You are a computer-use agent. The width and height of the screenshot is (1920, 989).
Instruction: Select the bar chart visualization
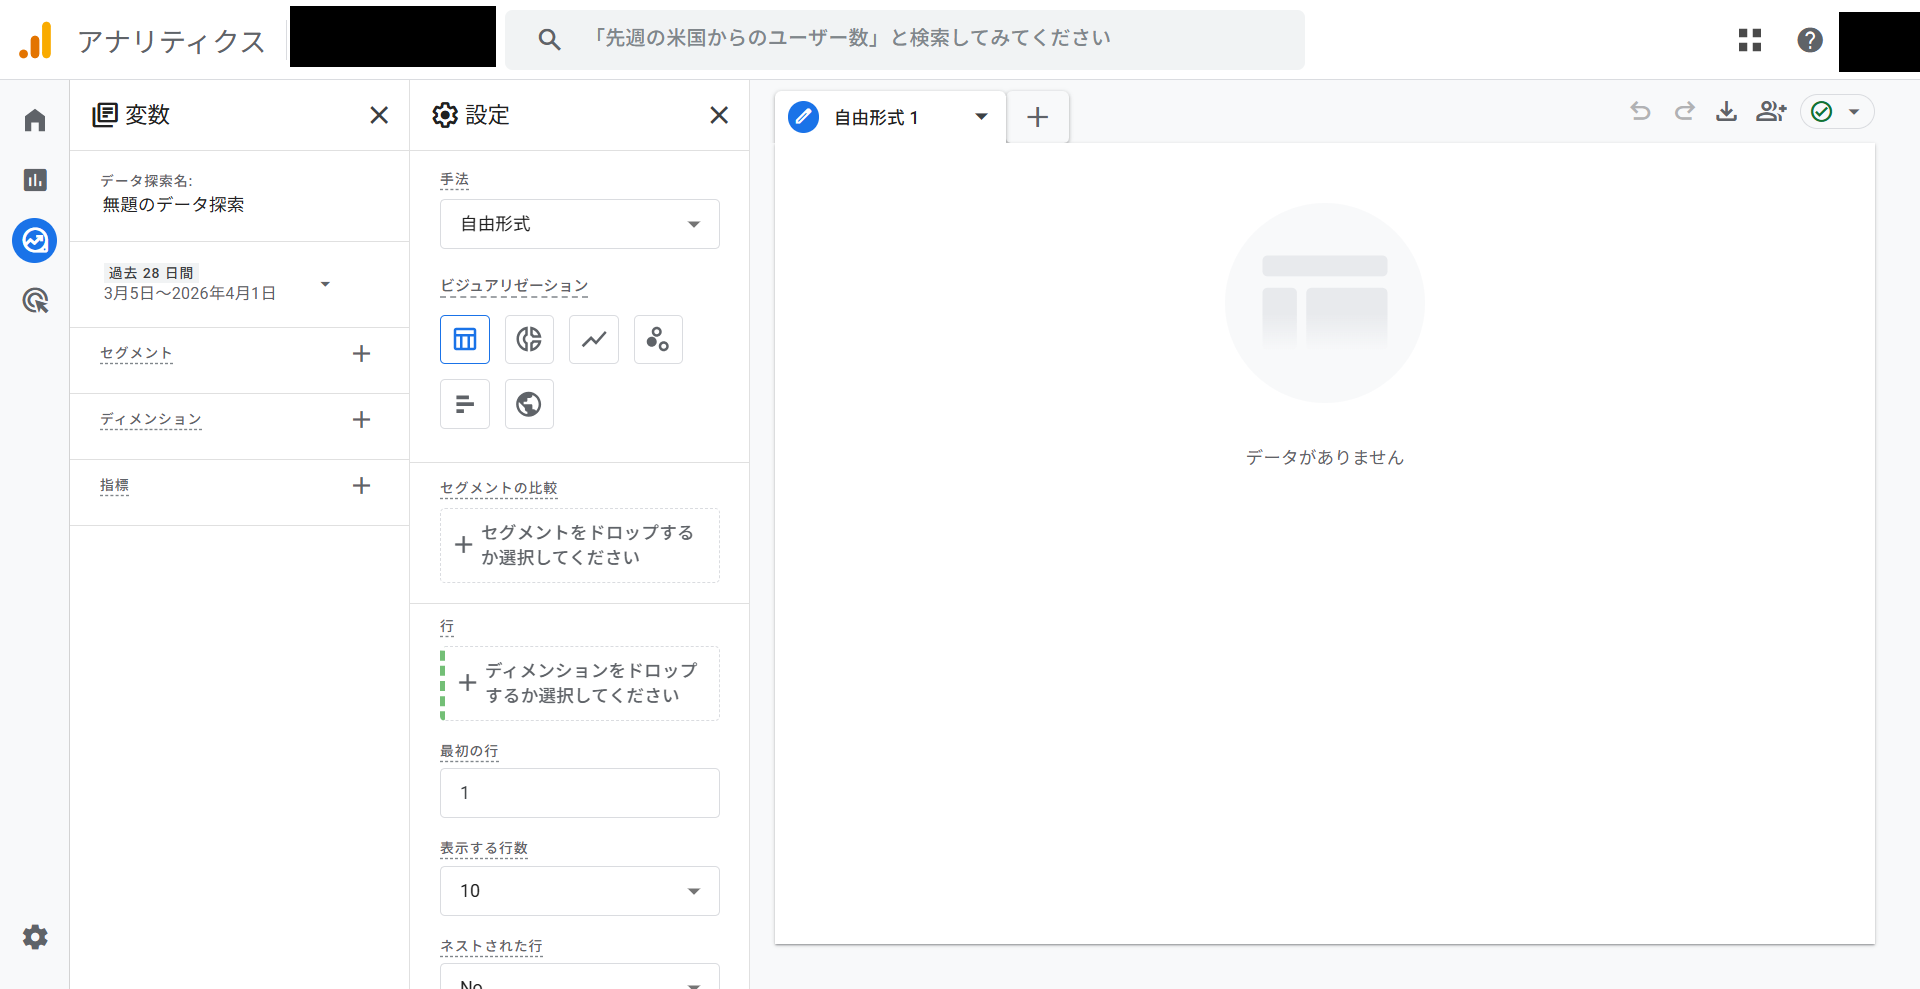pos(465,404)
